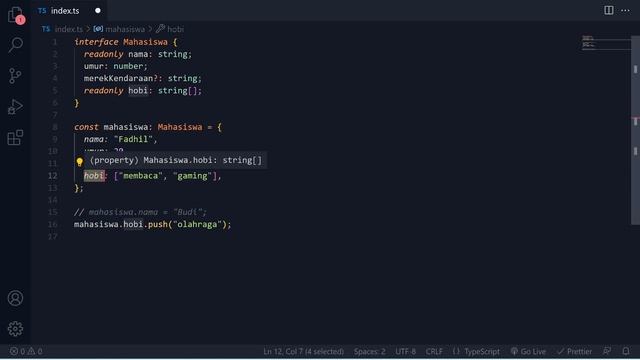This screenshot has height=360, width=640.
Task: Change line ending via CRLF
Action: 434,351
